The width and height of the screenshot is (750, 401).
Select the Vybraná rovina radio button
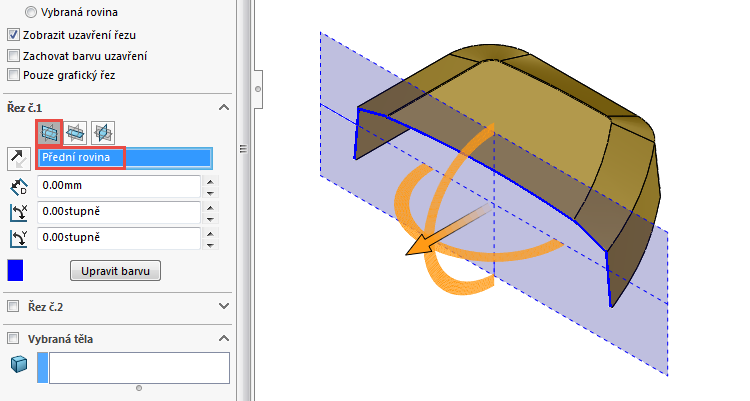[31, 12]
